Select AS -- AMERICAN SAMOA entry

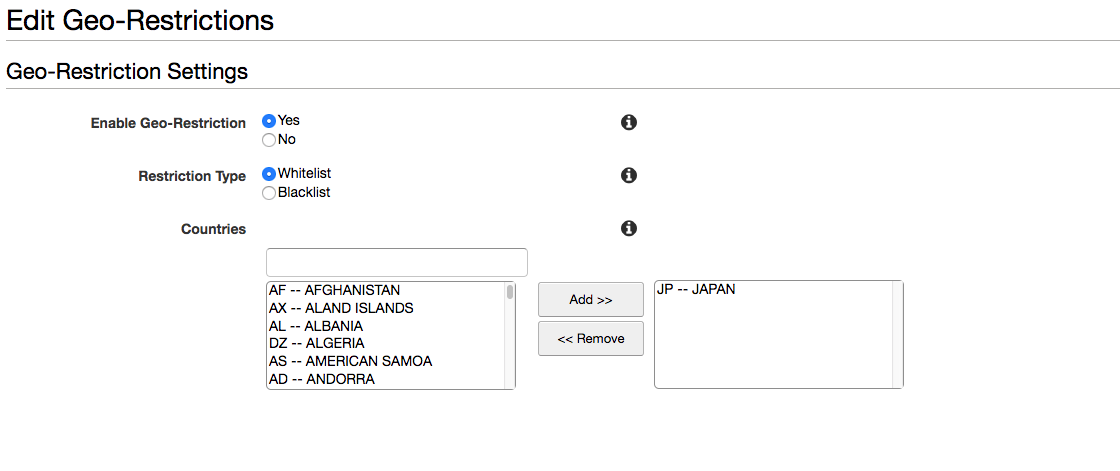(386, 361)
